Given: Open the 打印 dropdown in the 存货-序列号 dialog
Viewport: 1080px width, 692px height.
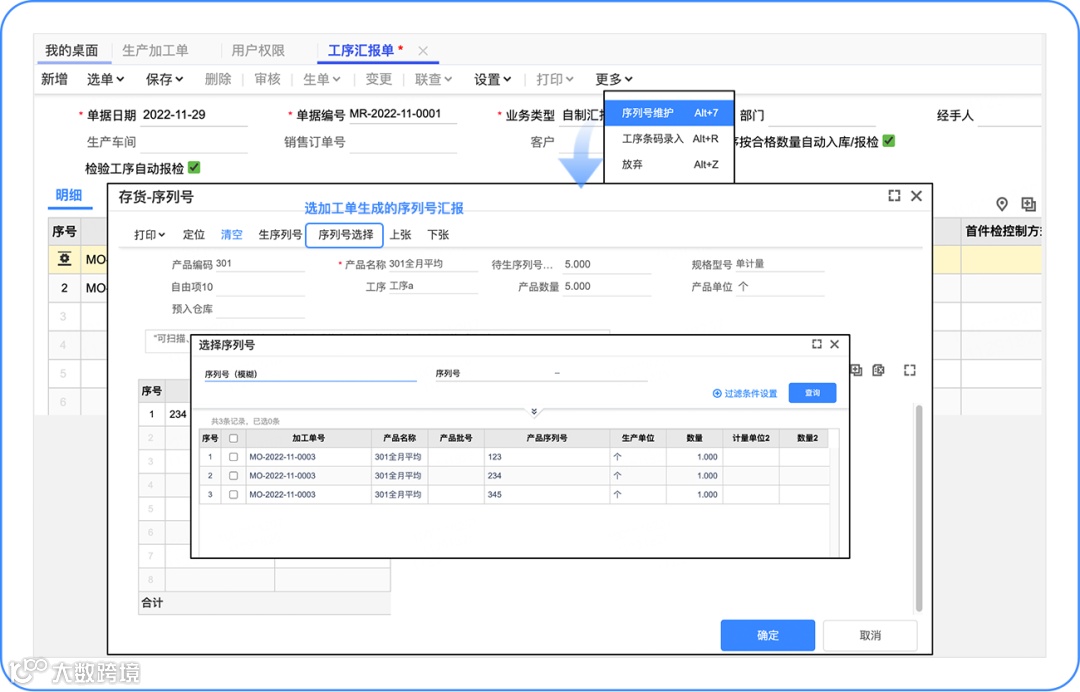Looking at the screenshot, I should click(x=149, y=235).
